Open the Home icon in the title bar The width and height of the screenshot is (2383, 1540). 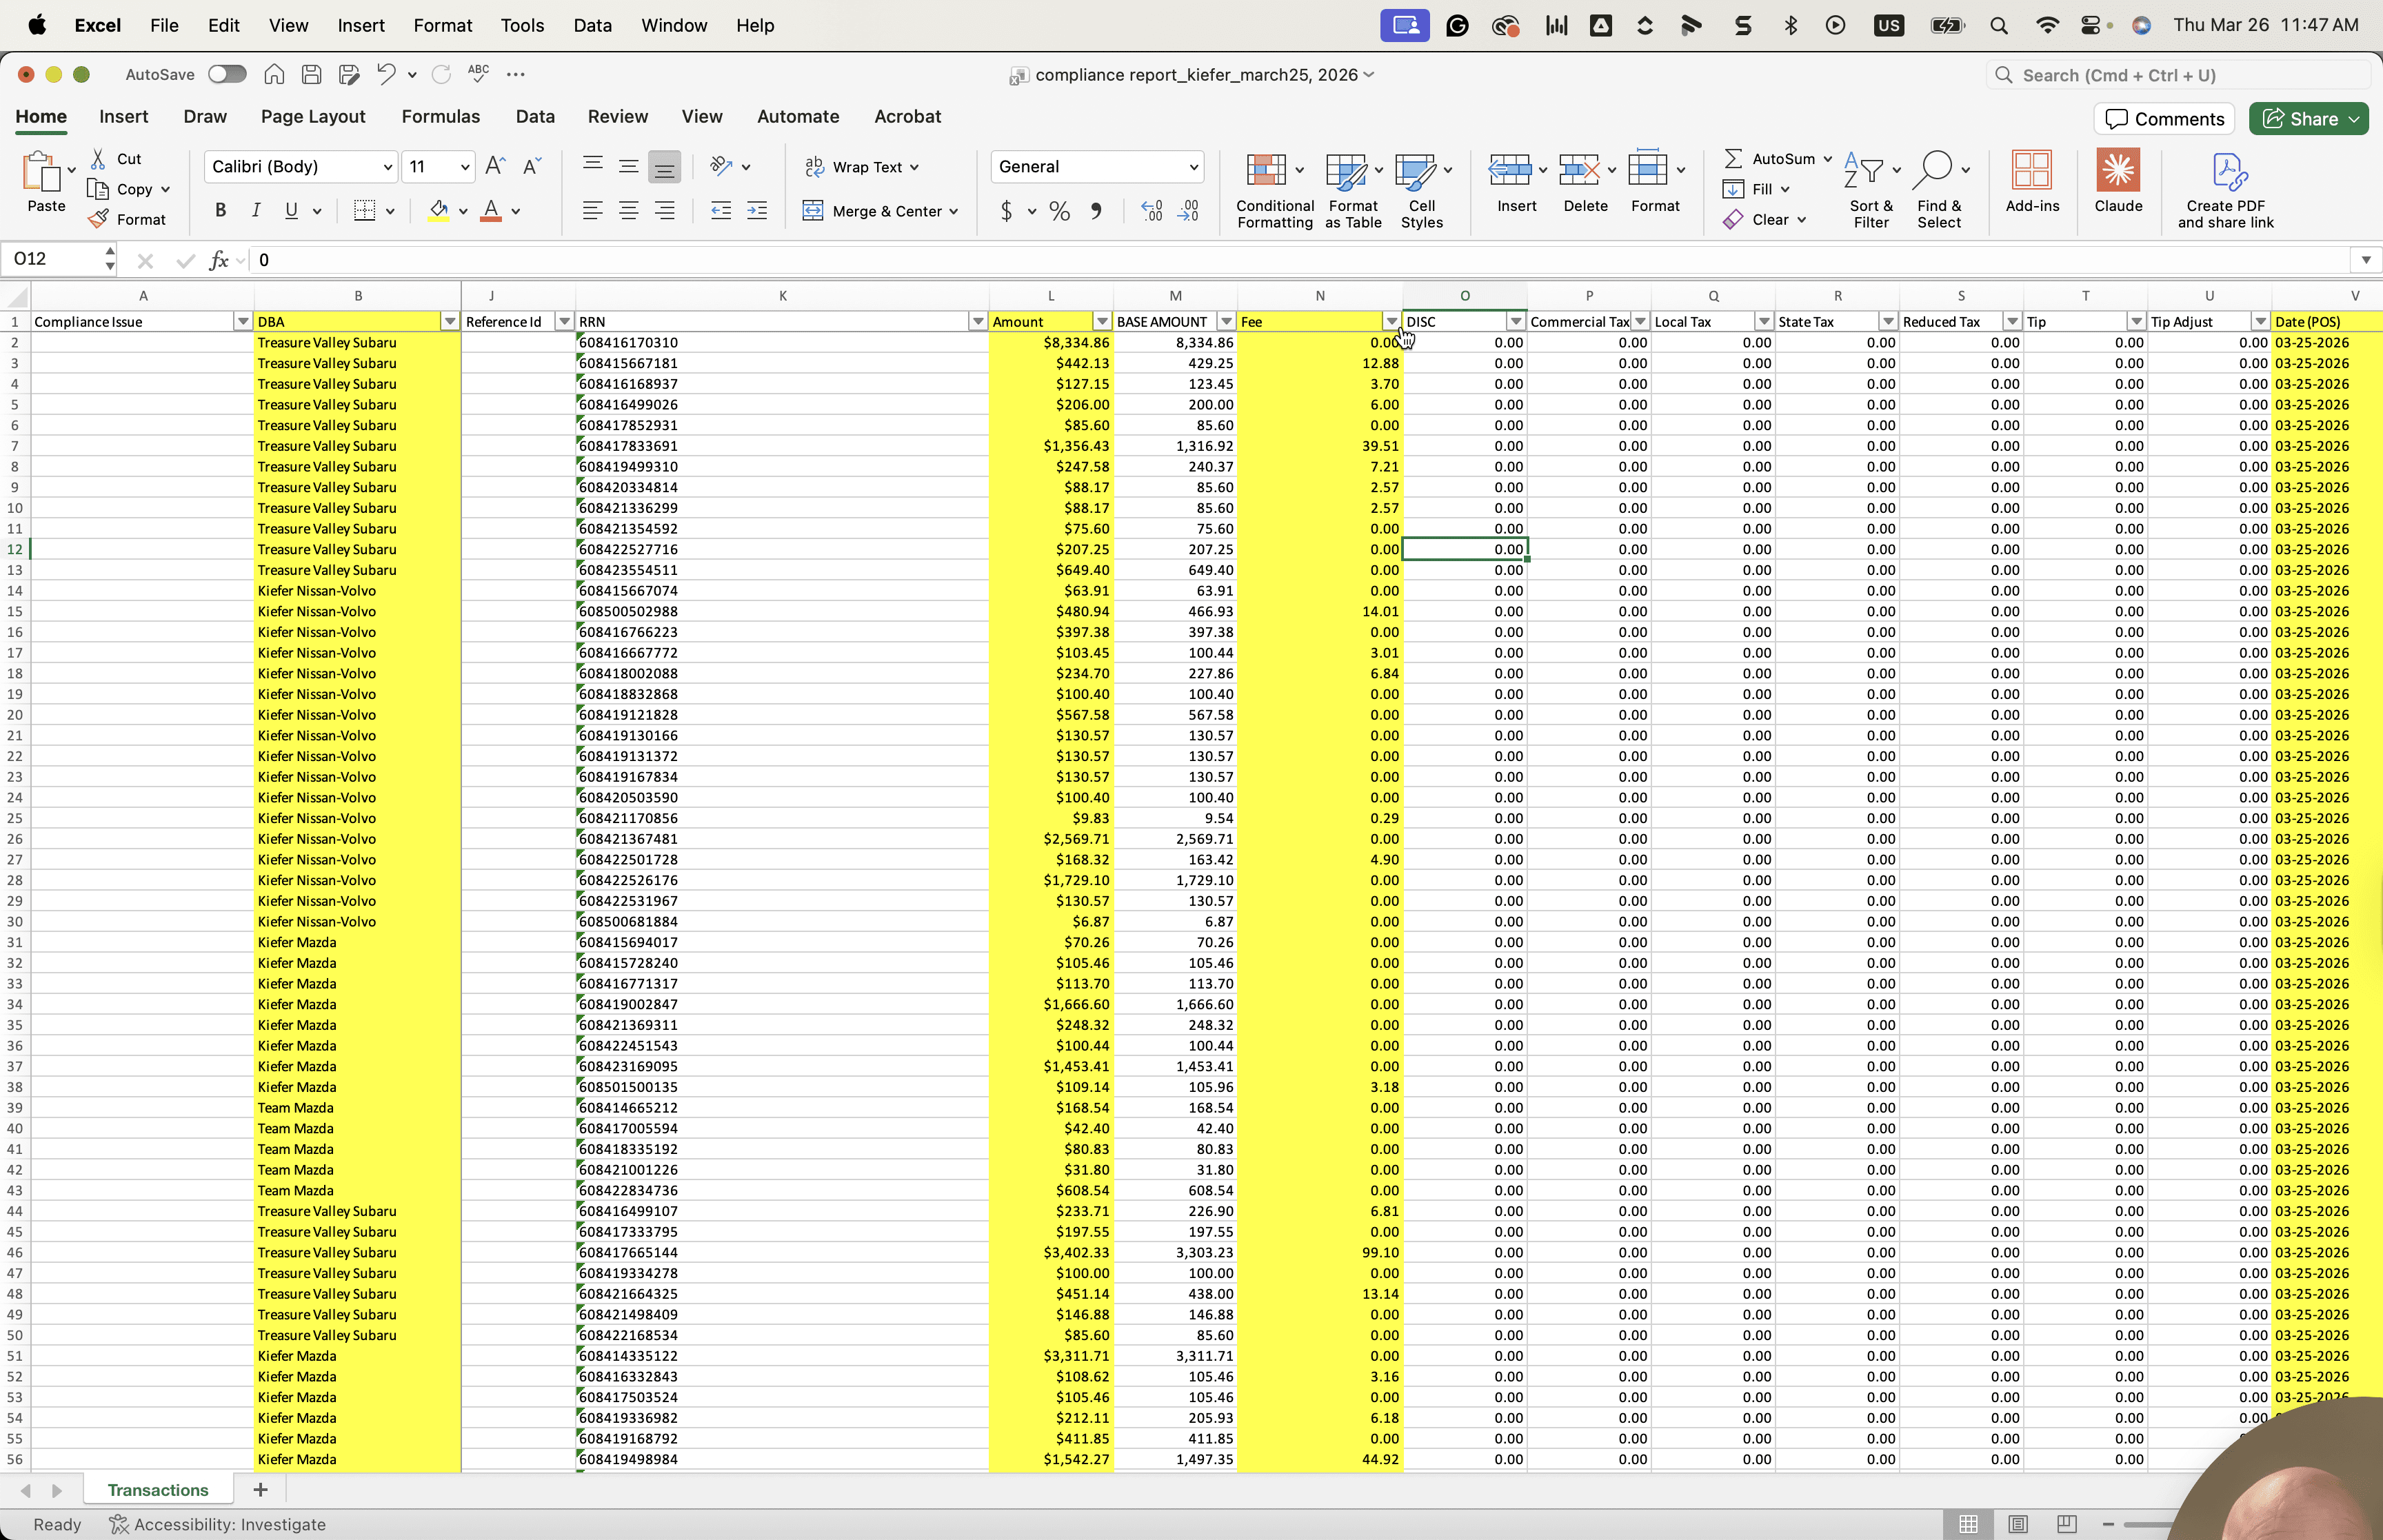[x=274, y=74]
